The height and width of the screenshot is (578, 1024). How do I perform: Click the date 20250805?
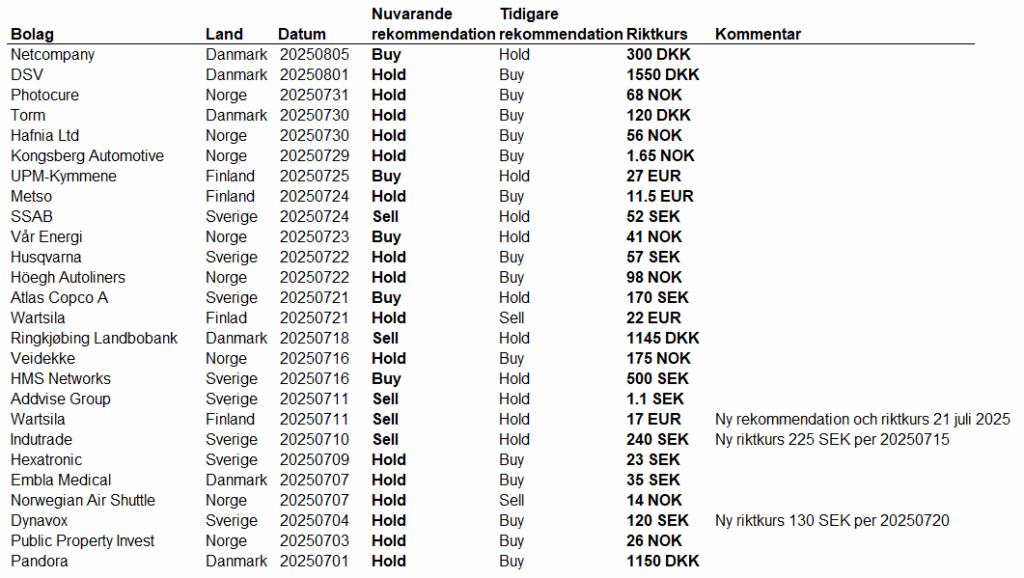click(x=311, y=55)
